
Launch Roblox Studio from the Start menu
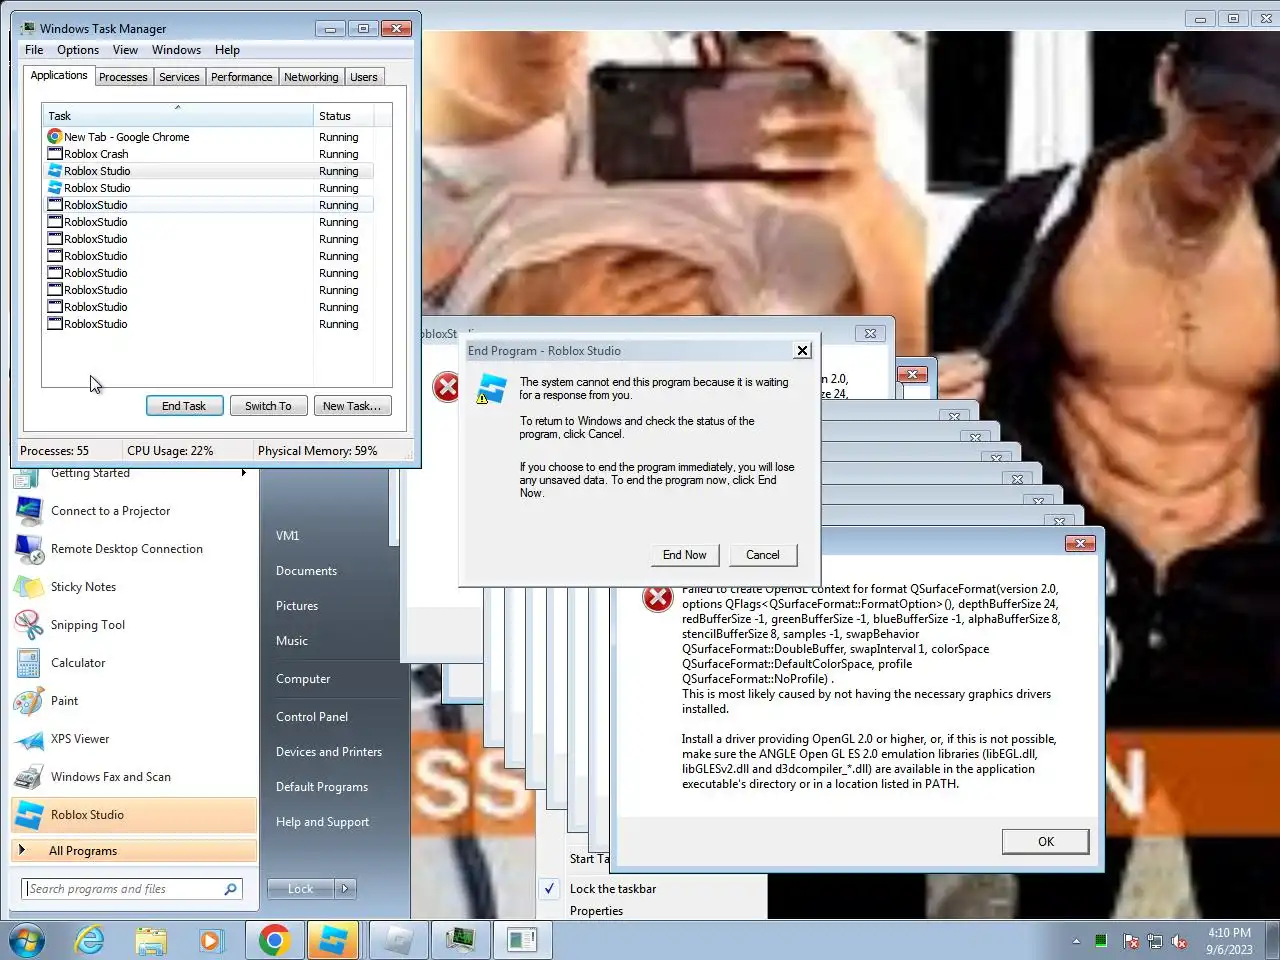(x=134, y=815)
